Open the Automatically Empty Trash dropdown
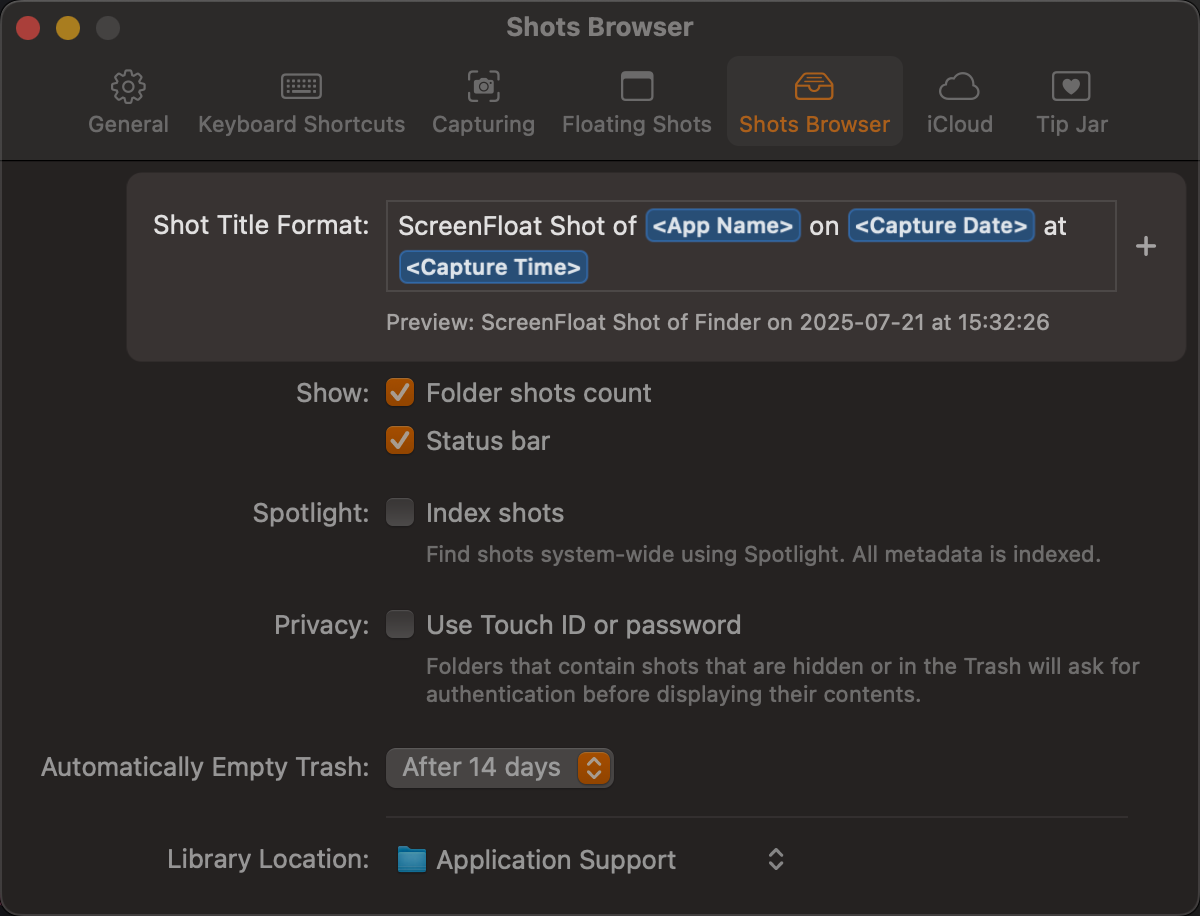Image resolution: width=1200 pixels, height=916 pixels. point(499,768)
